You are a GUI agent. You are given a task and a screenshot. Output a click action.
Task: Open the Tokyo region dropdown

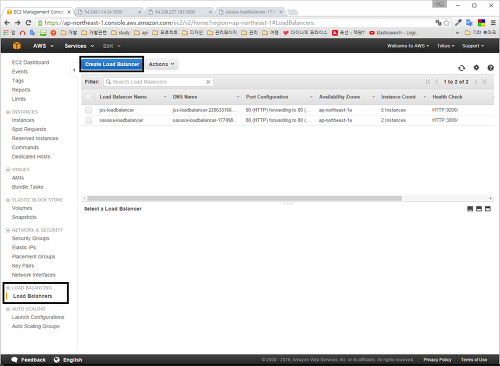(x=446, y=46)
